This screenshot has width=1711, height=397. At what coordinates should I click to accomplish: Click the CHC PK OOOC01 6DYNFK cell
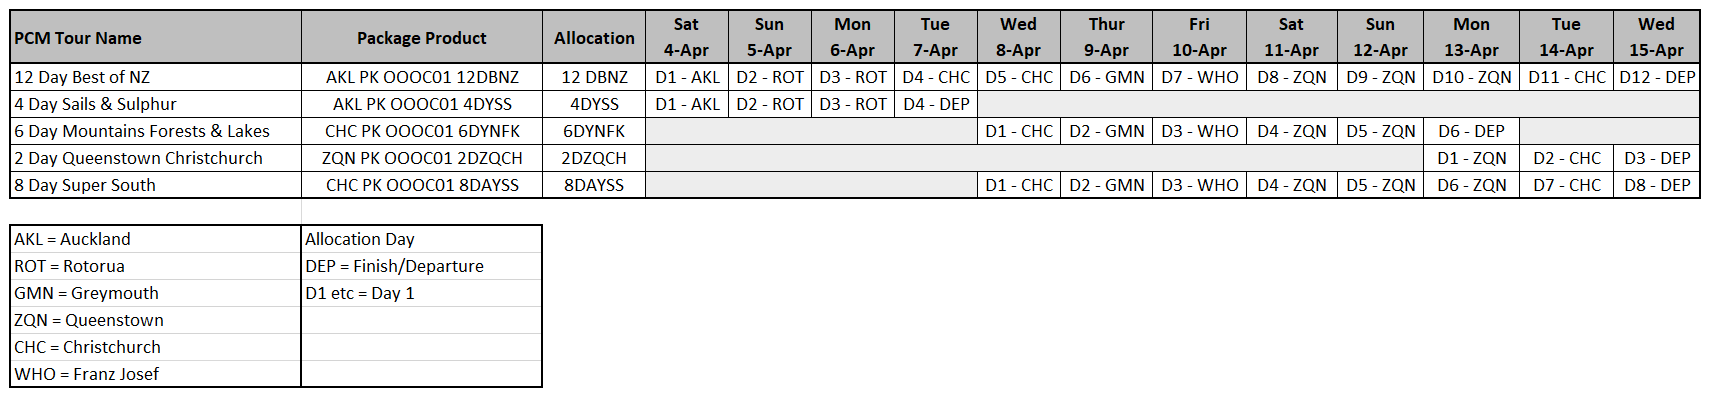pyautogui.click(x=422, y=131)
